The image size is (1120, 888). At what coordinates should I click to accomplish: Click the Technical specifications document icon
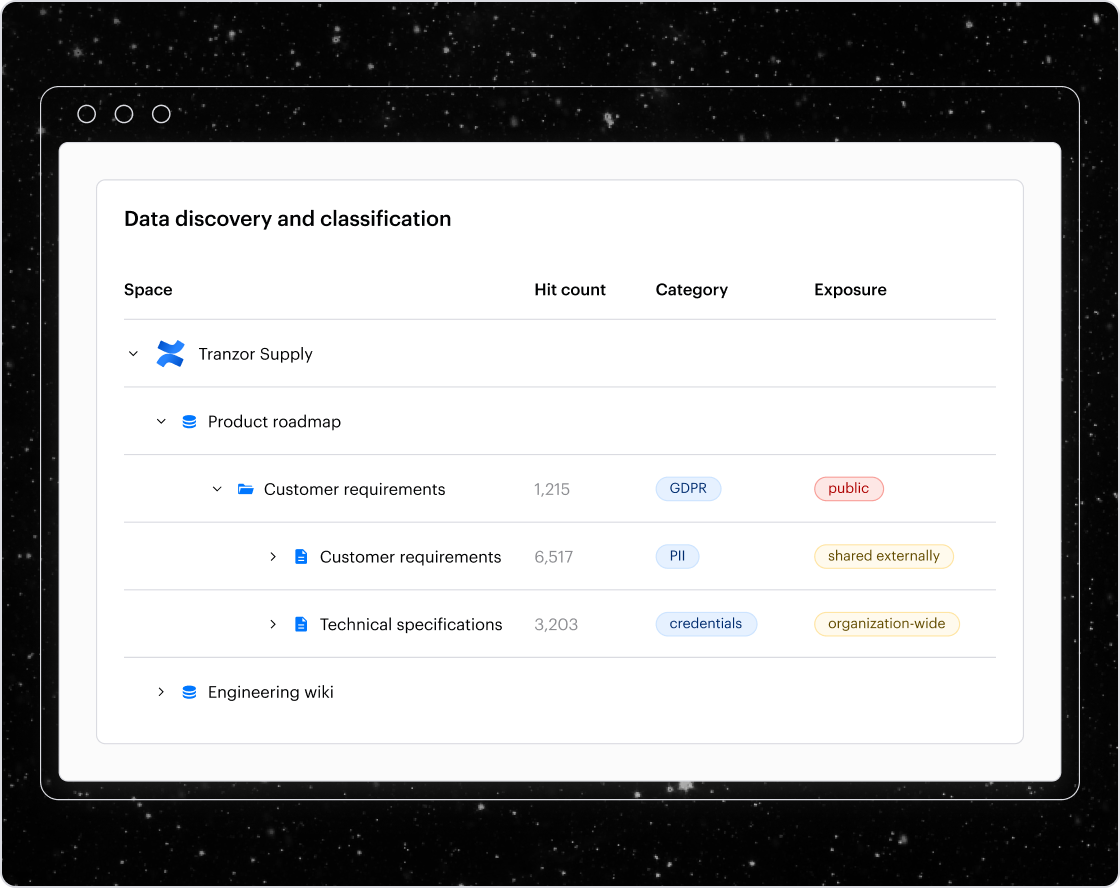[301, 623]
